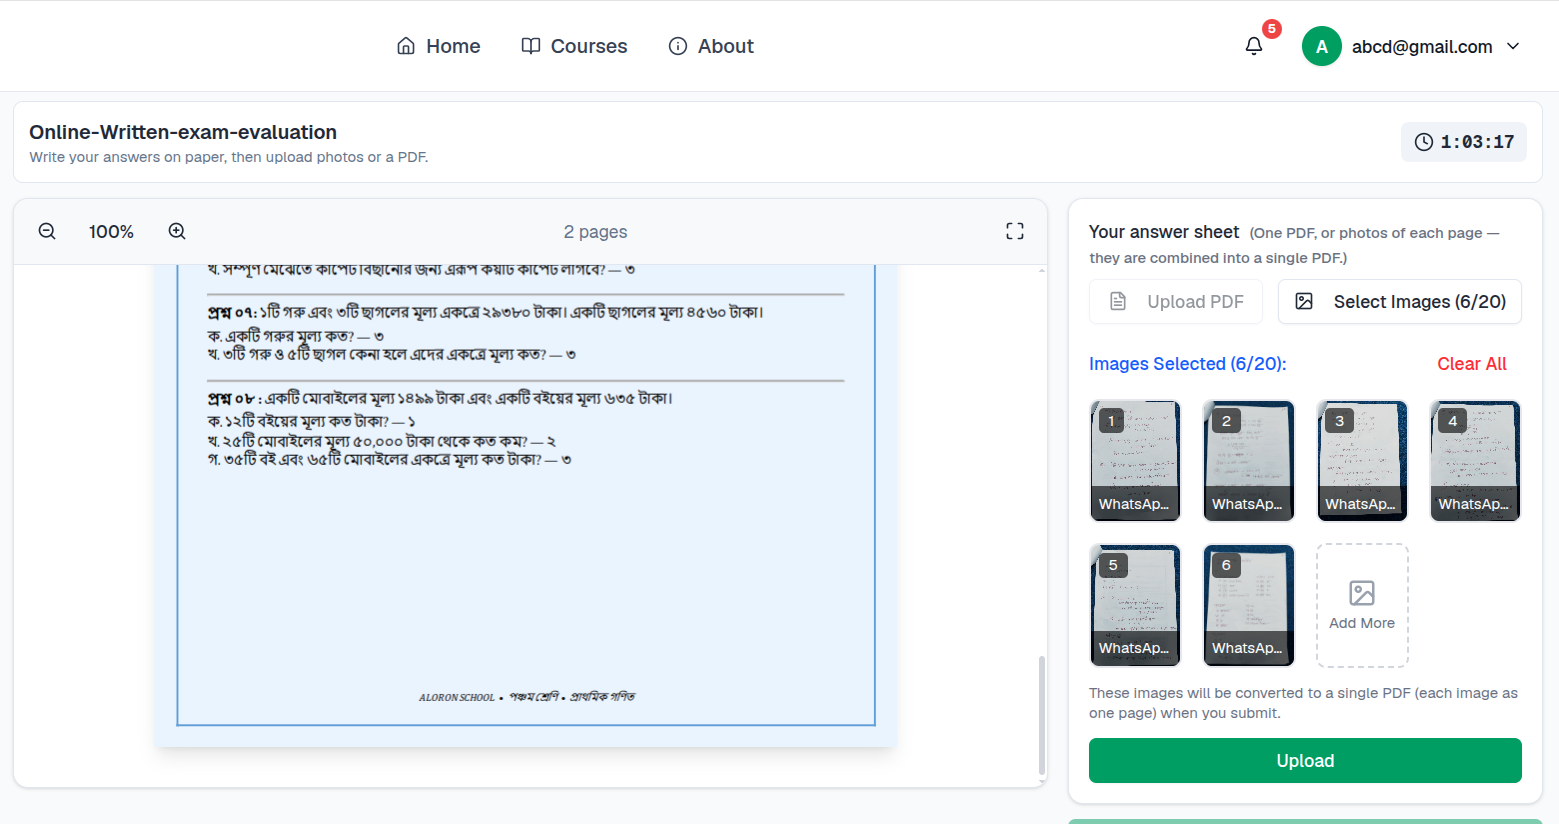Click the Upload PDF button
1559x824 pixels.
pyautogui.click(x=1176, y=301)
